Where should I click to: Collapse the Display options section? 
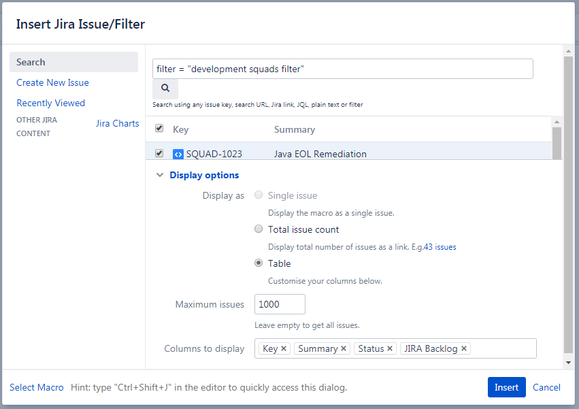click(160, 175)
